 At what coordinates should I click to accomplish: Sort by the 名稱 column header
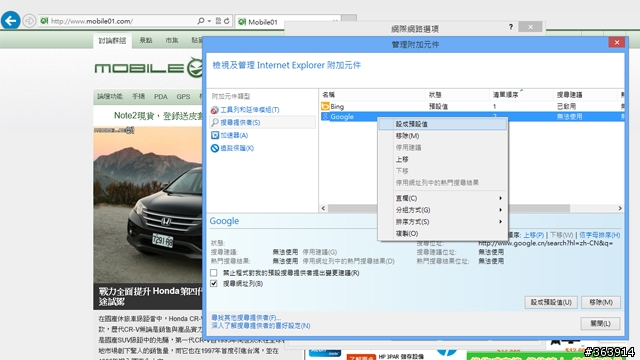372,95
